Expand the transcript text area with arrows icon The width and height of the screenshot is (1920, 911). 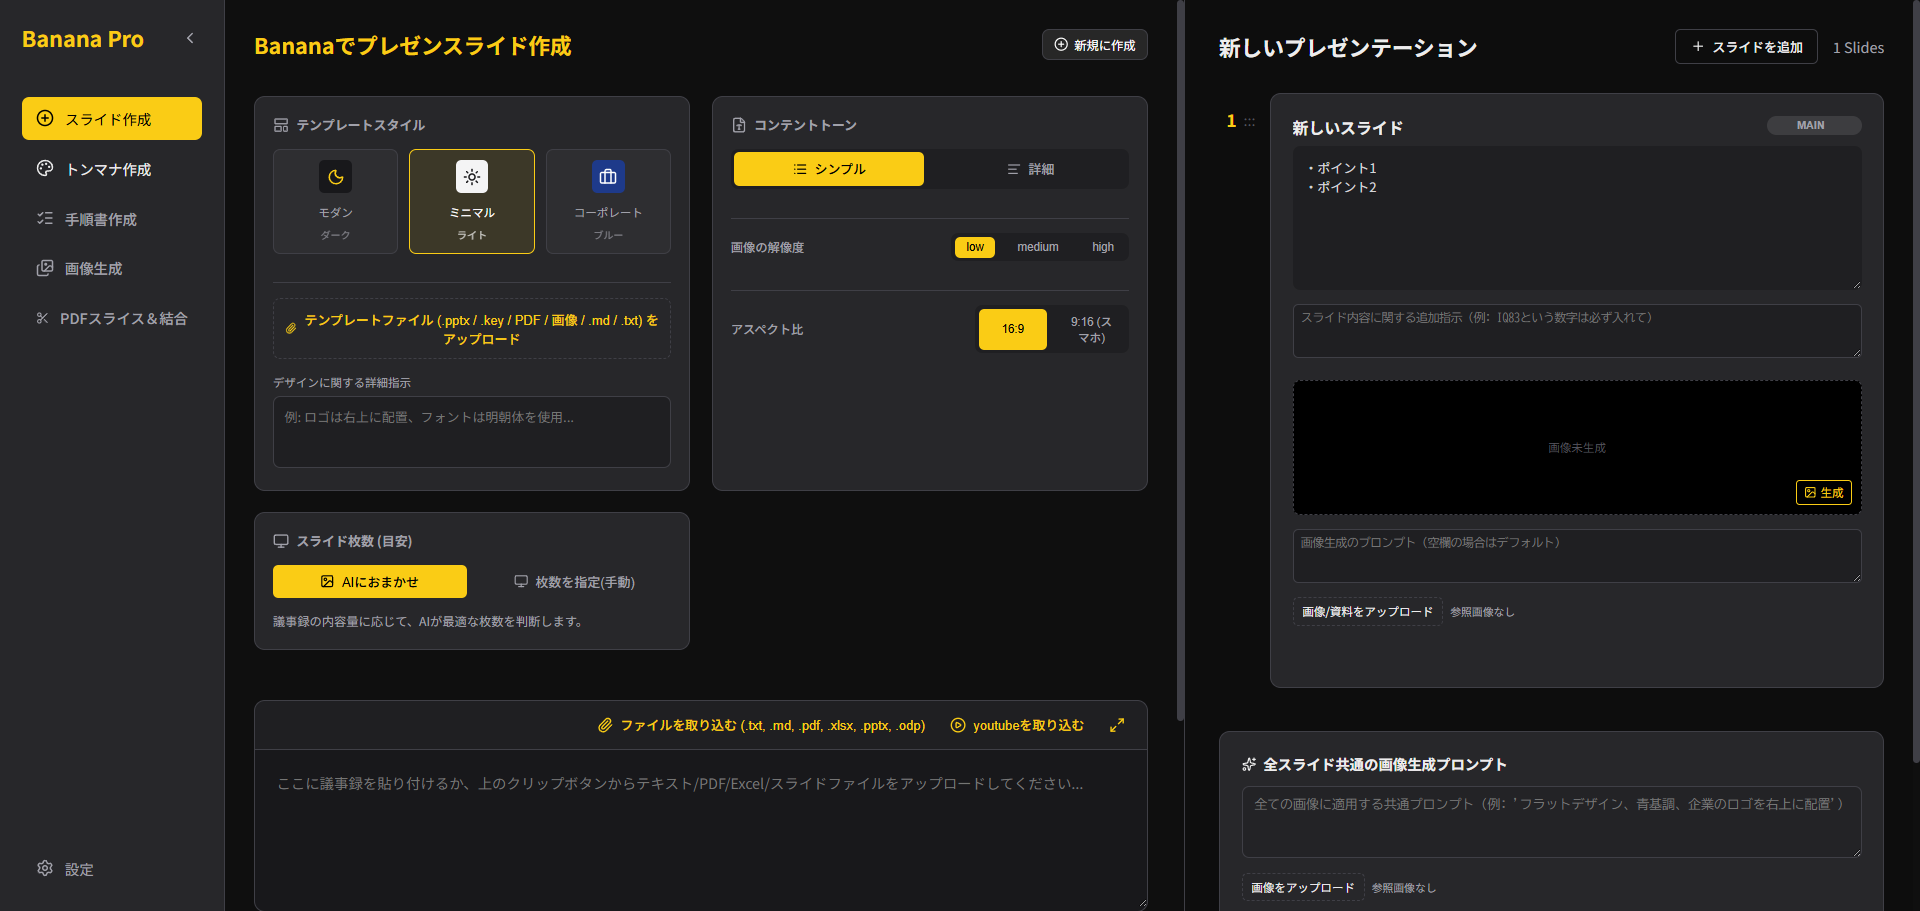[x=1117, y=725]
